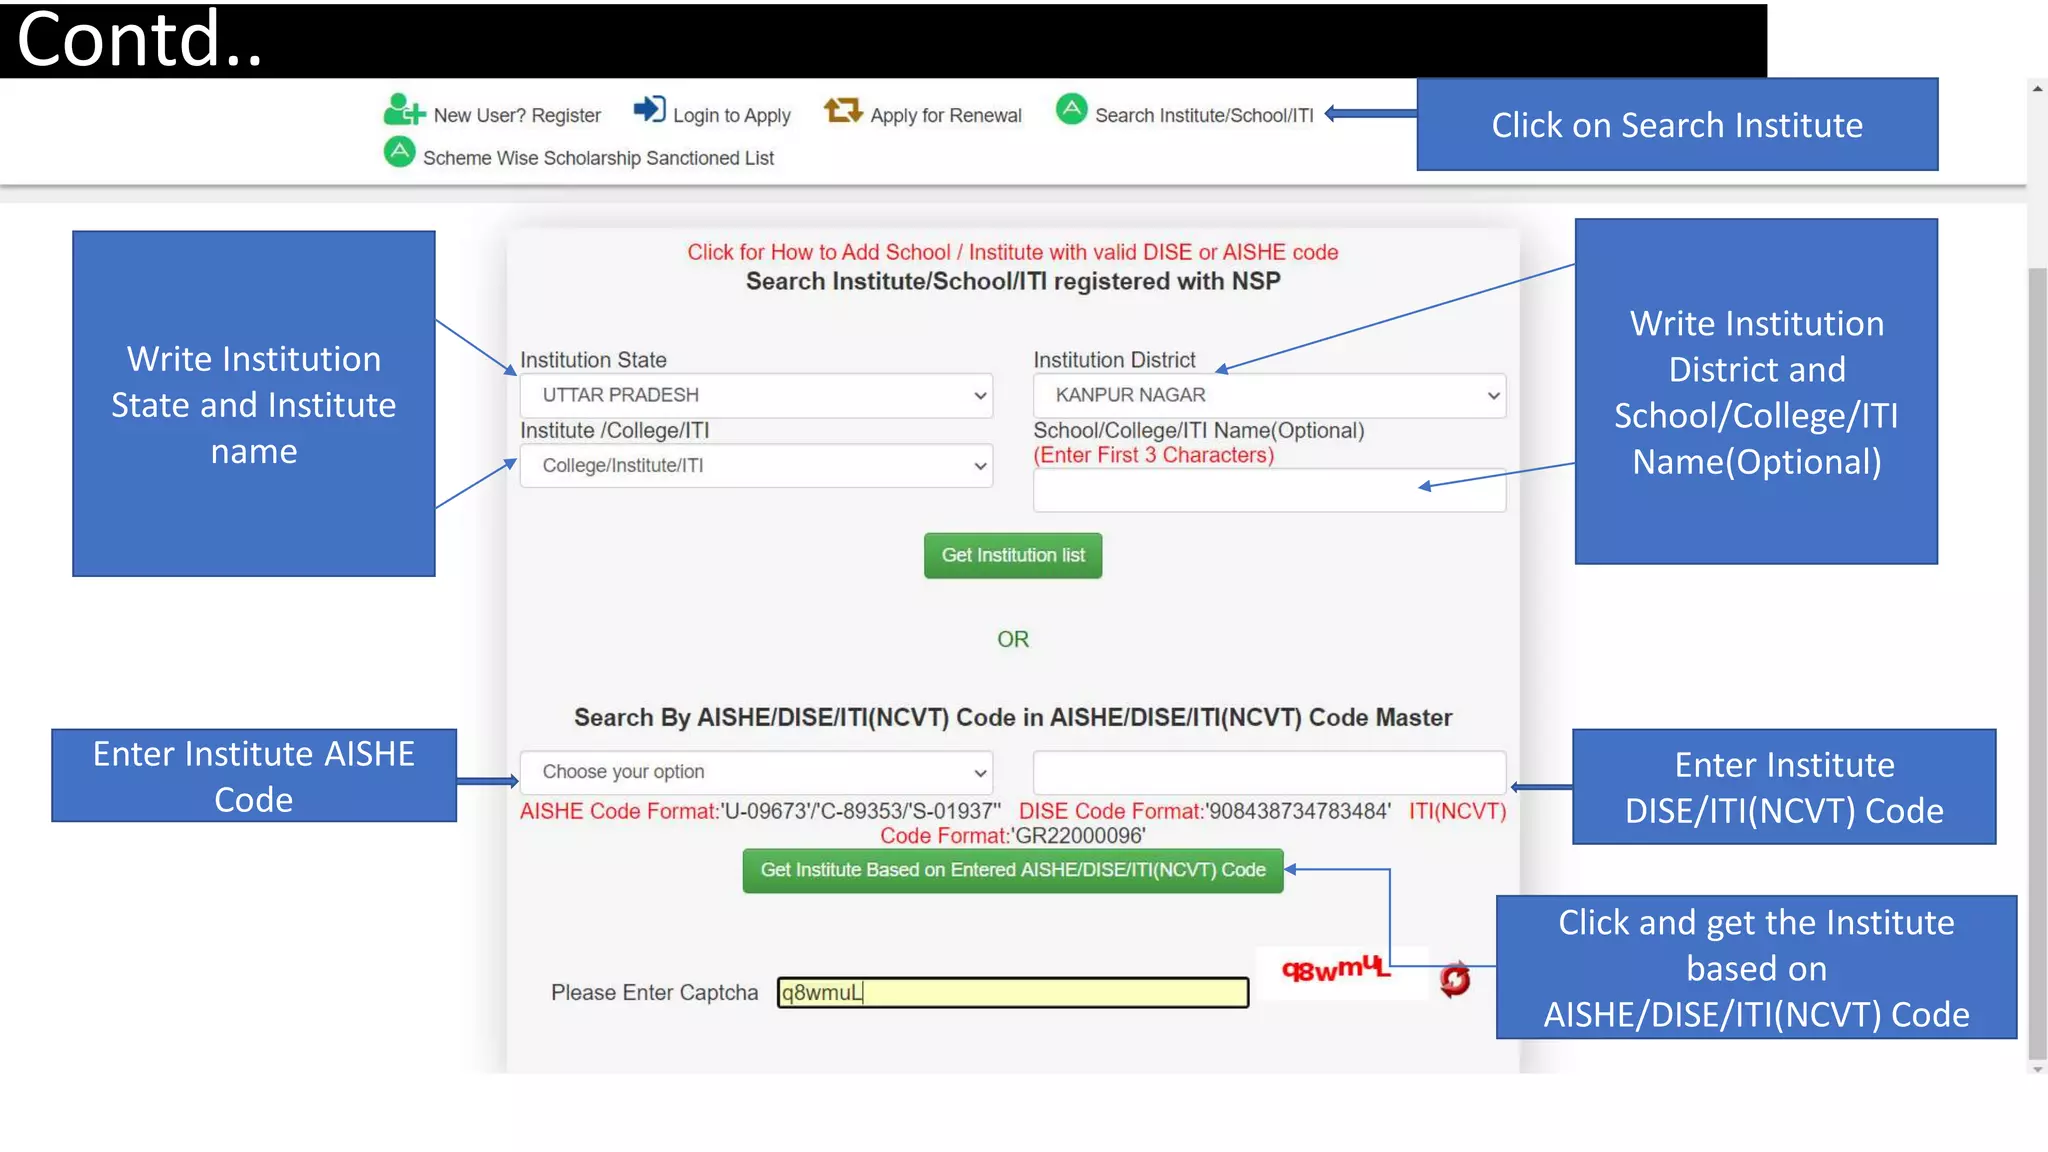Click the New User Register person icon
2048x1152 pixels.
point(403,109)
